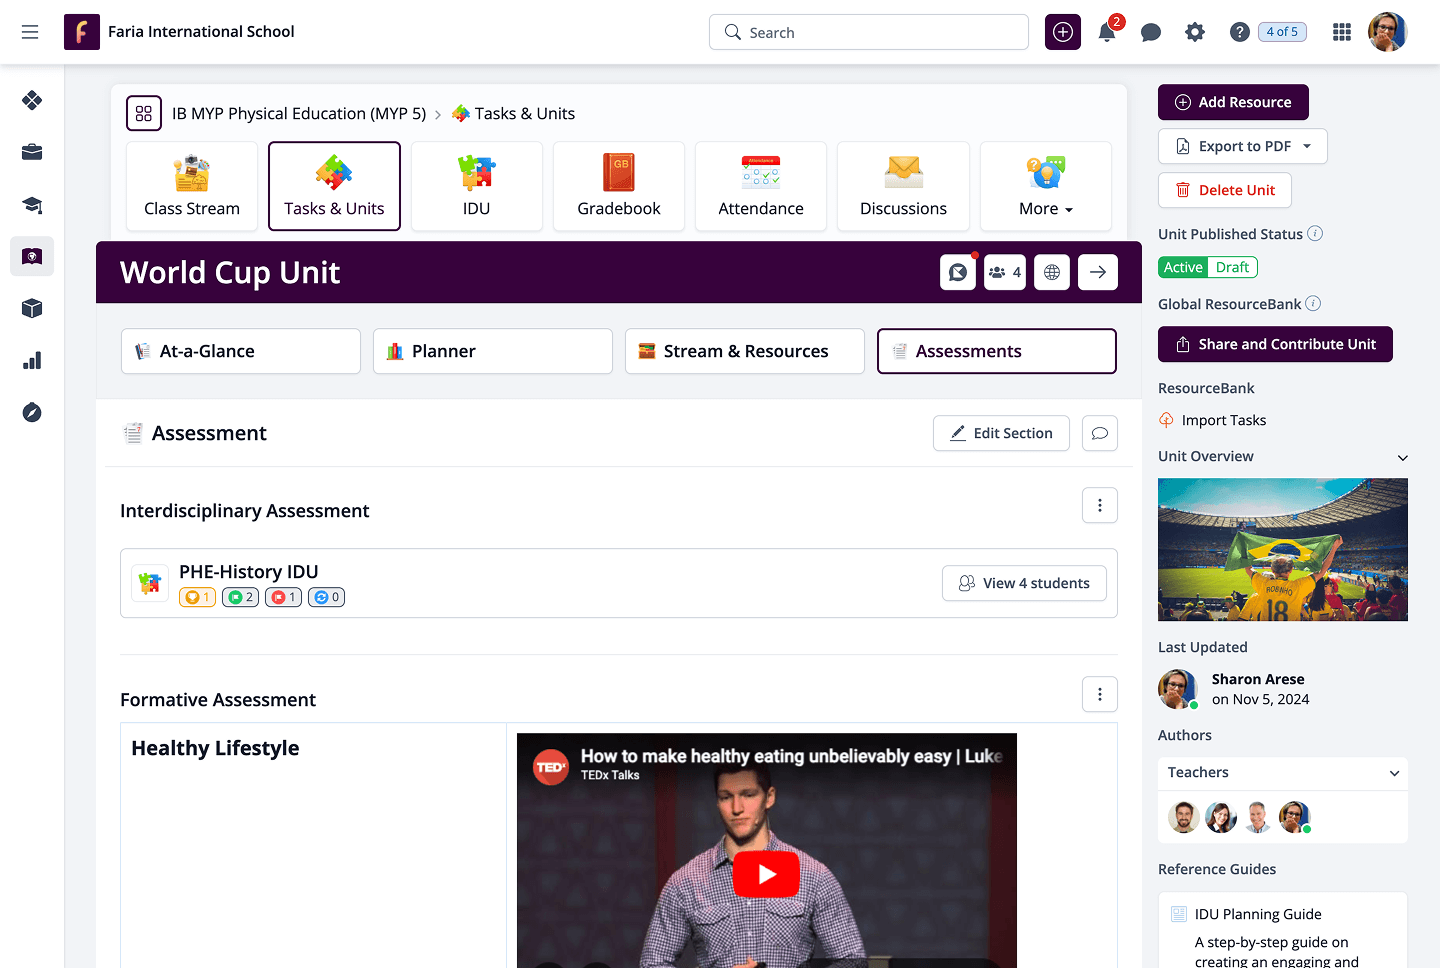1440x968 pixels.
Task: Click the Delete Unit button
Action: (1225, 190)
